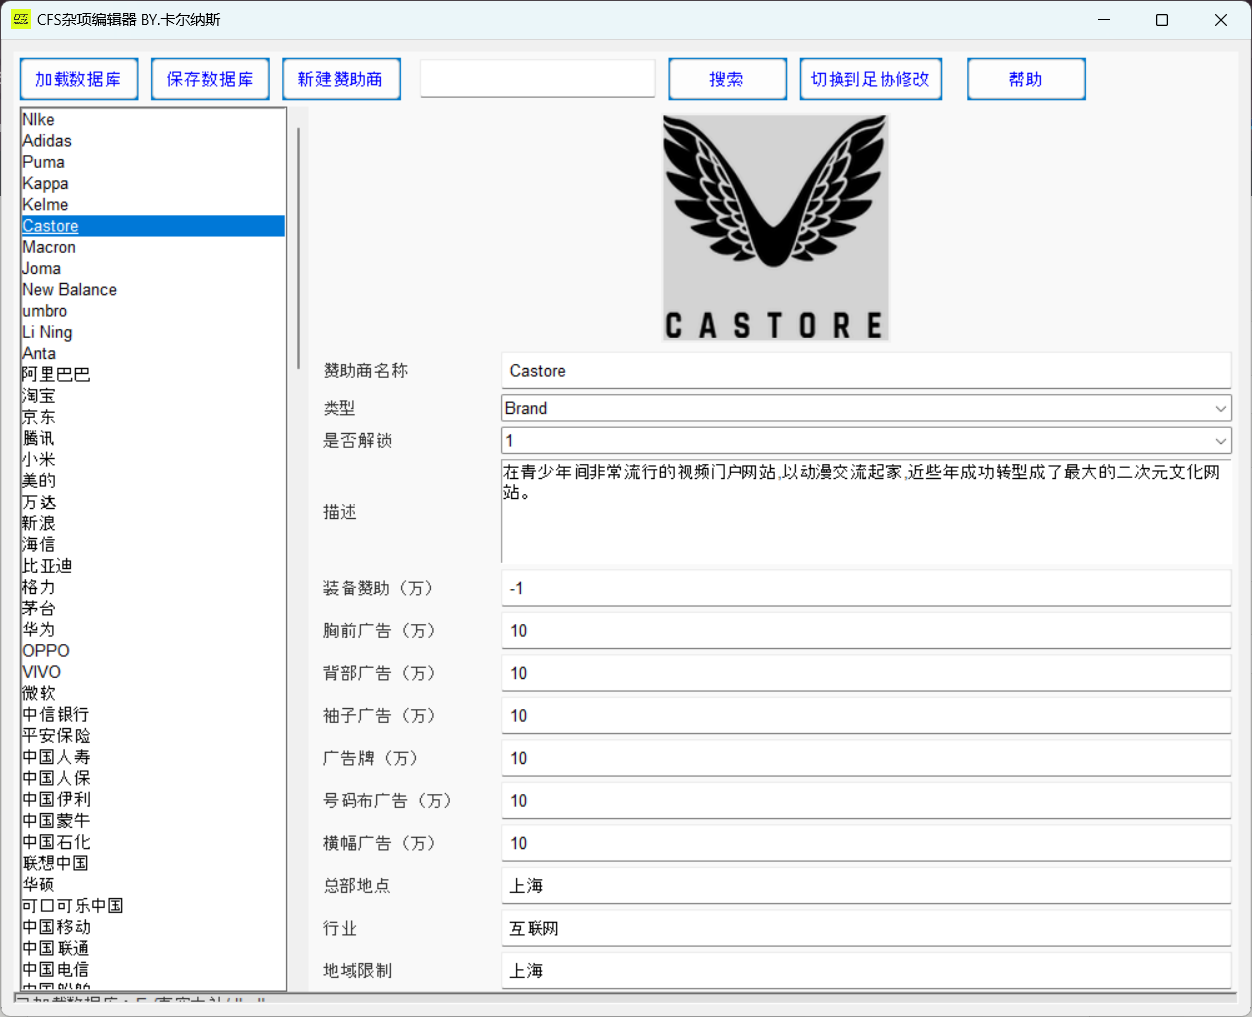The width and height of the screenshot is (1252, 1017).
Task: Select New Balance in the sponsor list
Action: (153, 290)
